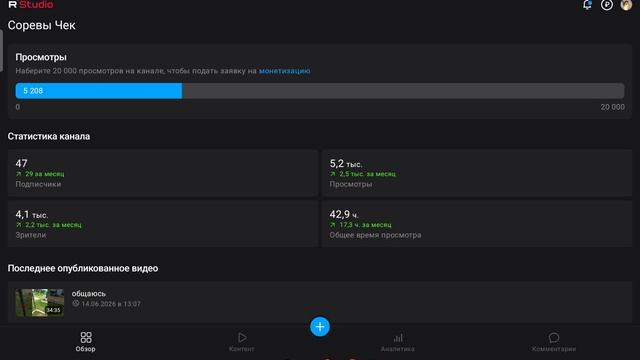The image size is (640, 360).
Task: Click the 29 за месяц growth text
Action: pos(44,174)
